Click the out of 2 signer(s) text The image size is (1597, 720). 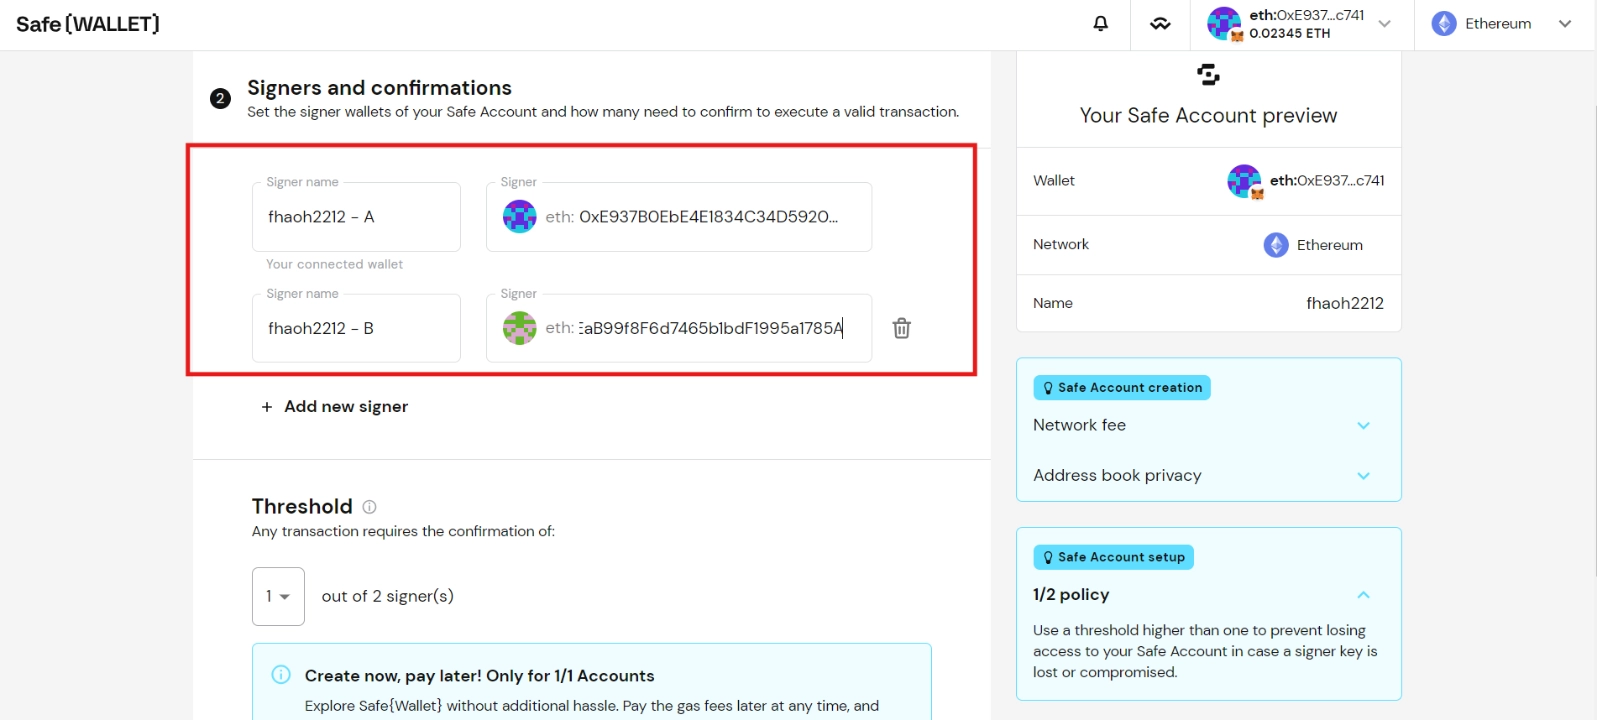(387, 596)
